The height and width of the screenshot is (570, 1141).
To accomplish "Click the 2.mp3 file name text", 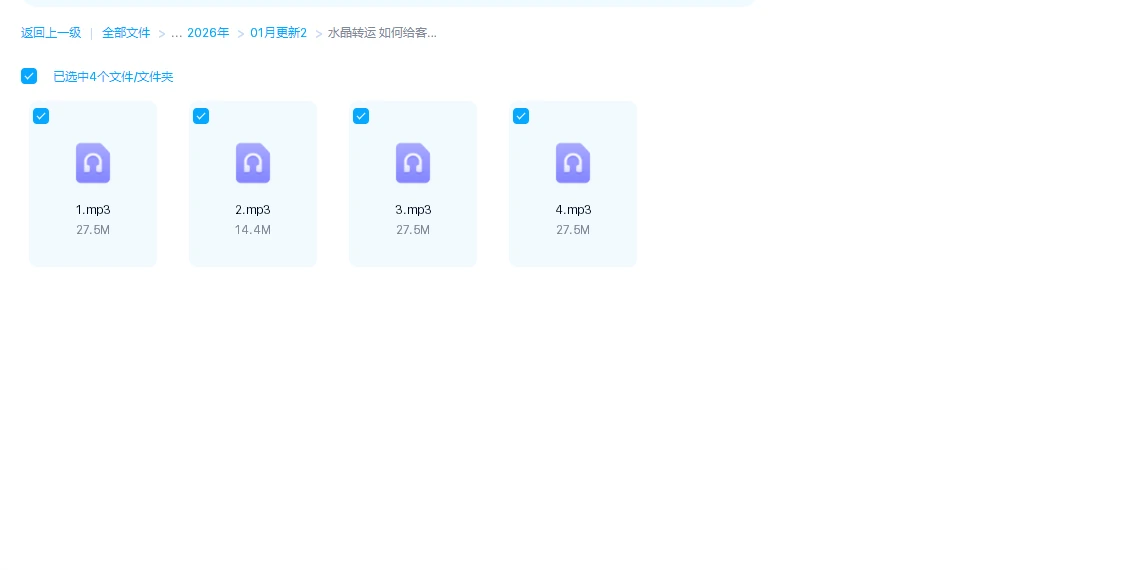I will (253, 210).
